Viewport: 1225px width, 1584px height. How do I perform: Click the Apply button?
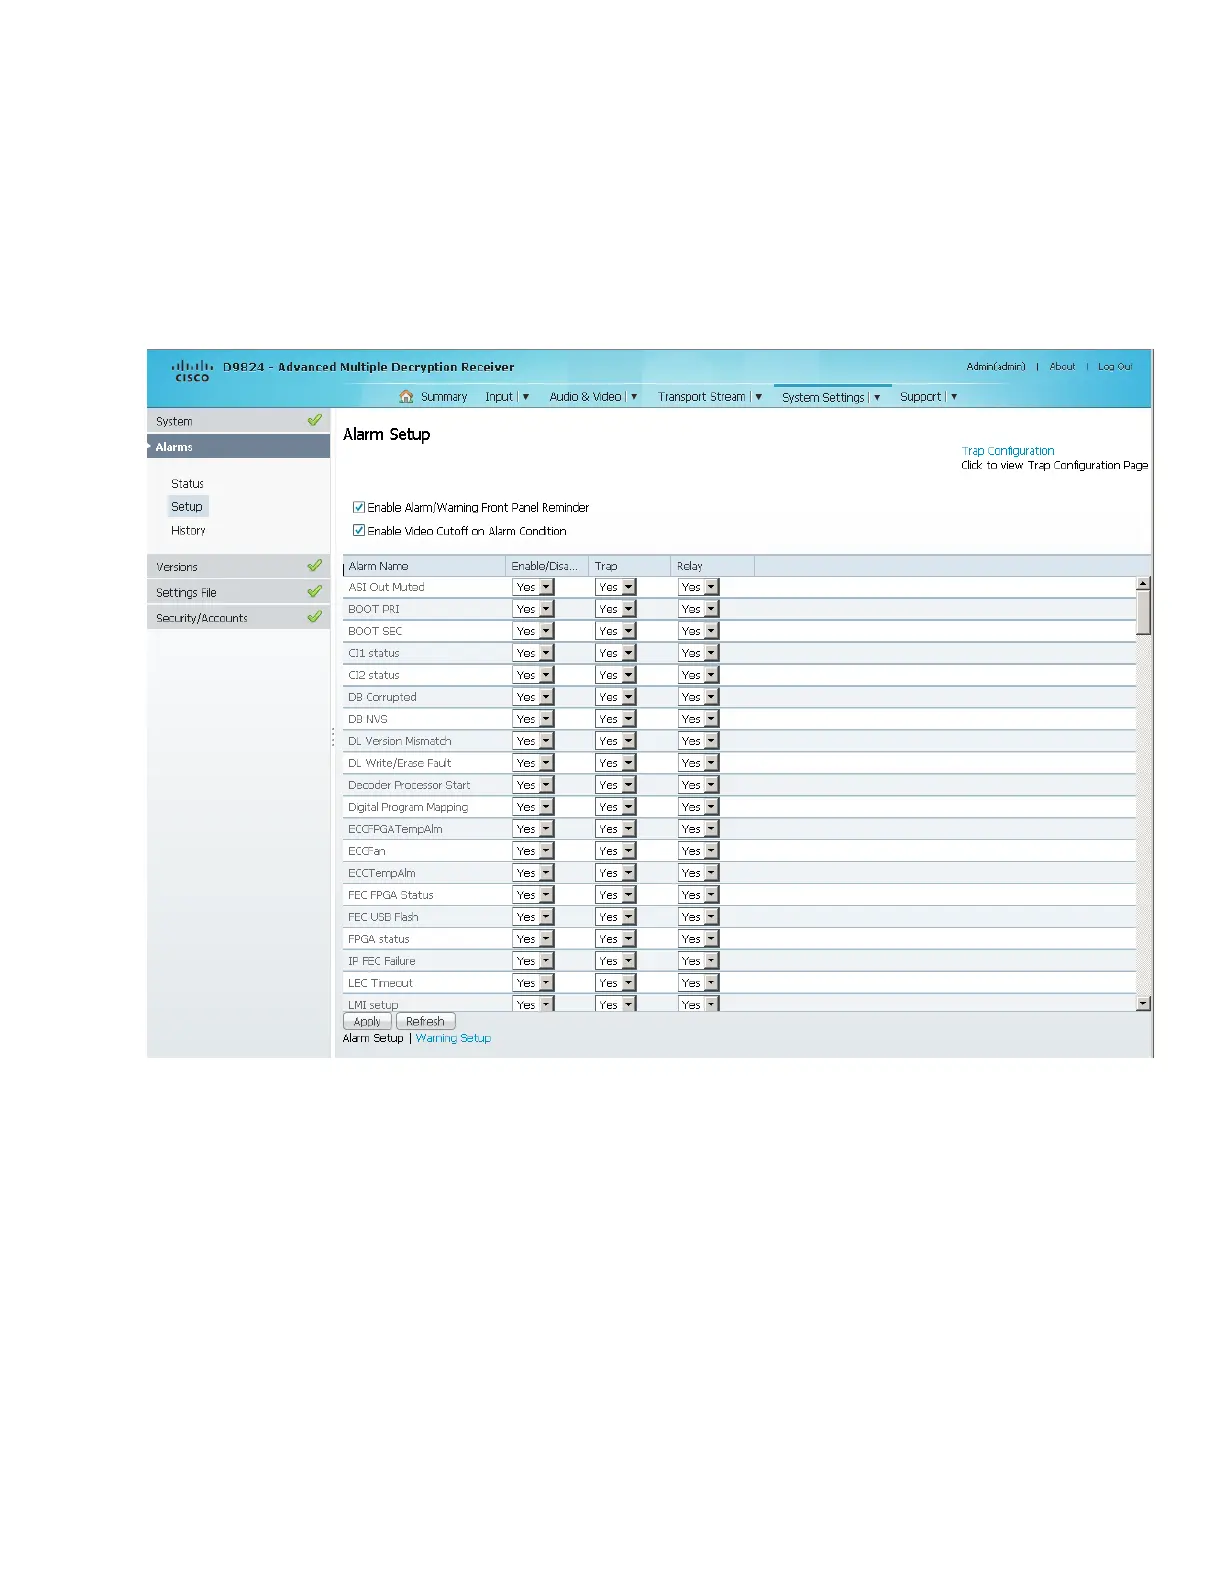point(367,1021)
